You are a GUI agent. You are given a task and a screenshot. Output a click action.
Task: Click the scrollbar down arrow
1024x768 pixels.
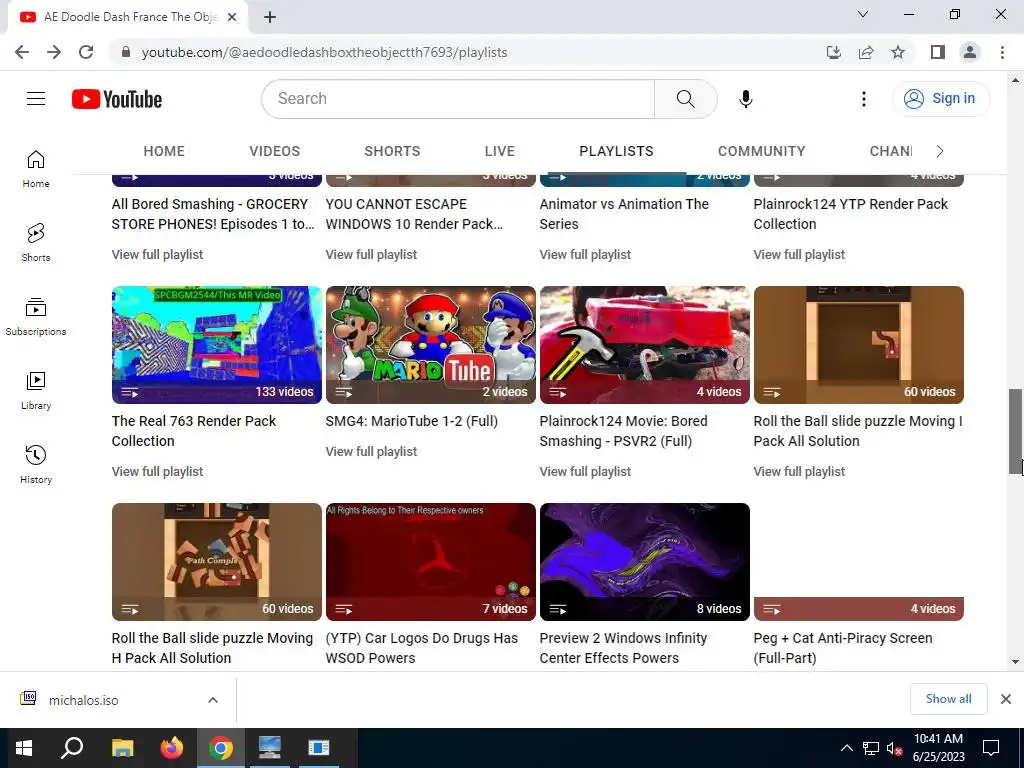click(x=1015, y=662)
